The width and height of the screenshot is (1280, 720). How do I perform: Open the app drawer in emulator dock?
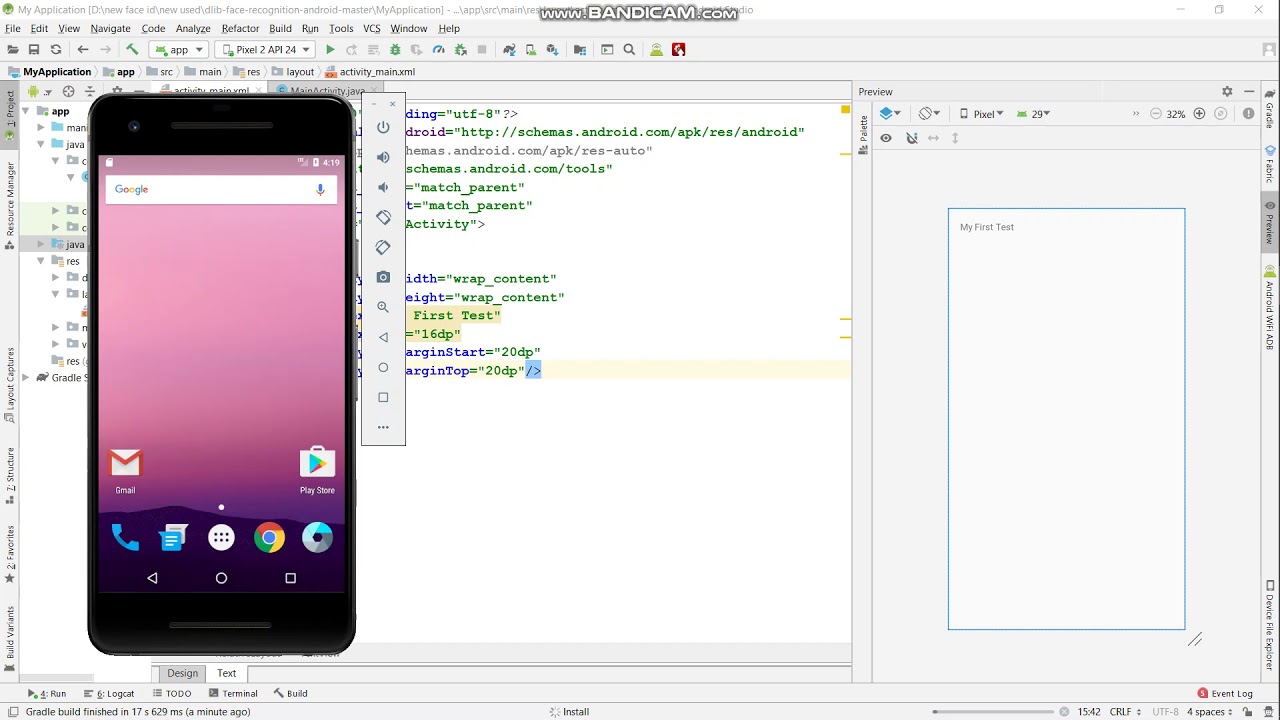click(221, 538)
